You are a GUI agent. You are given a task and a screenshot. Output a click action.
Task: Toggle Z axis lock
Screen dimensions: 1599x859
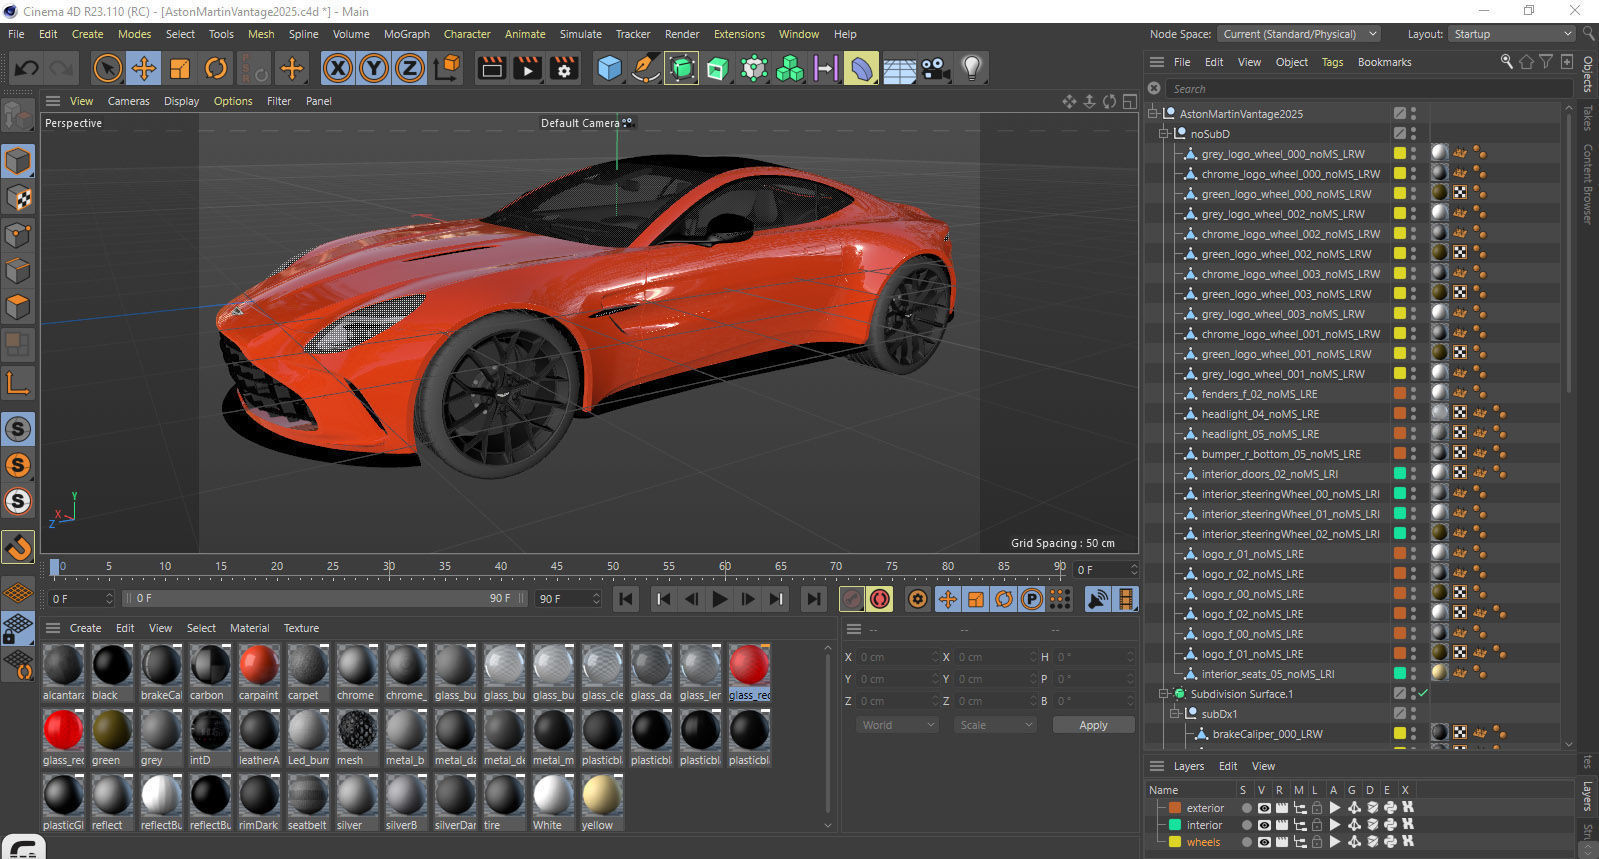(x=410, y=68)
